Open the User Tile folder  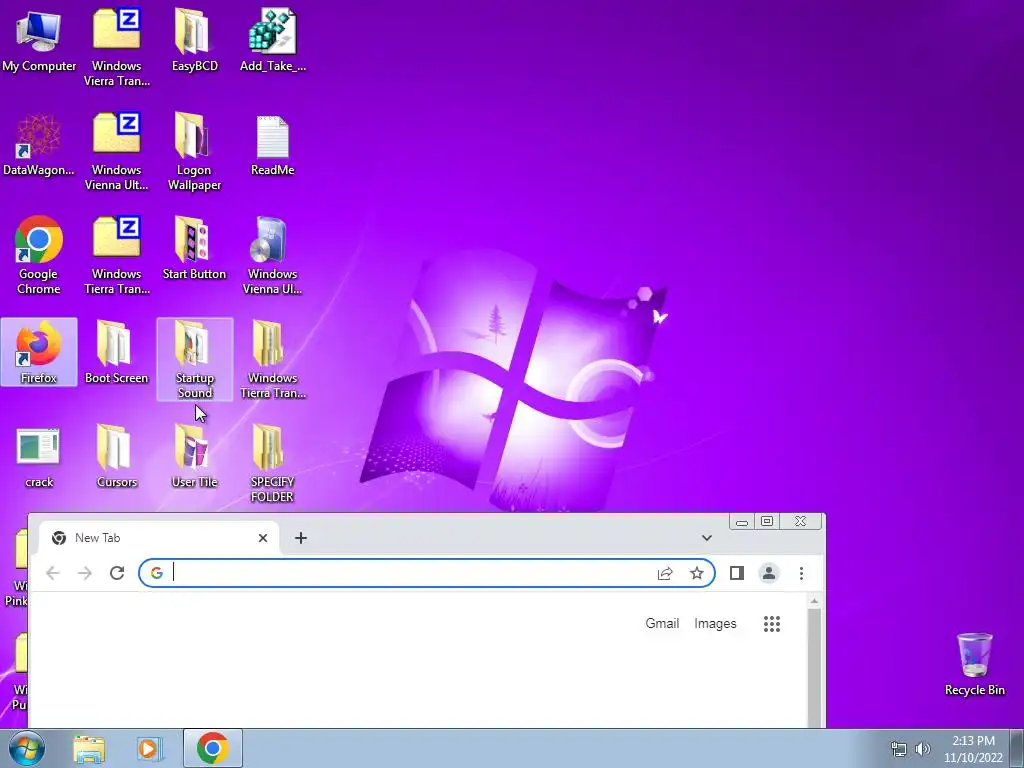coord(194,457)
